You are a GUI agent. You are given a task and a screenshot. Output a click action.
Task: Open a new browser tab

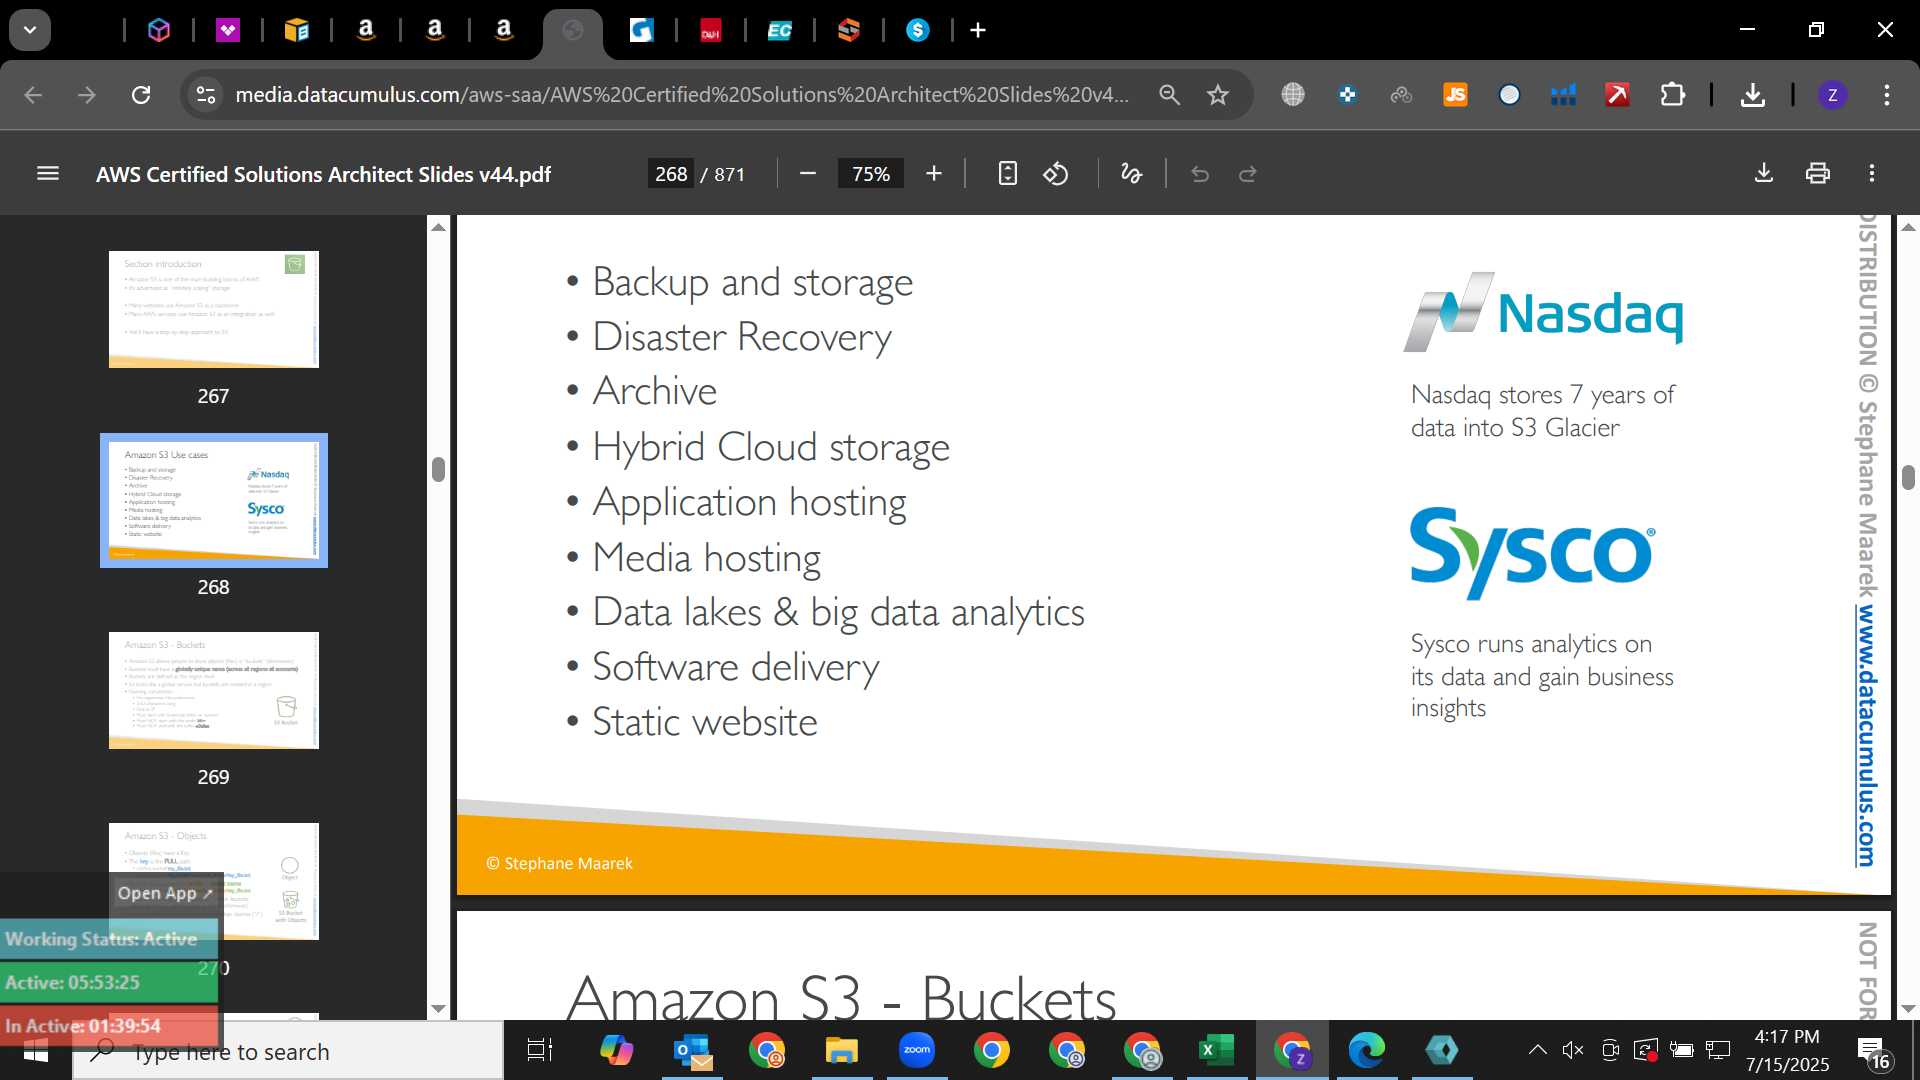point(978,30)
